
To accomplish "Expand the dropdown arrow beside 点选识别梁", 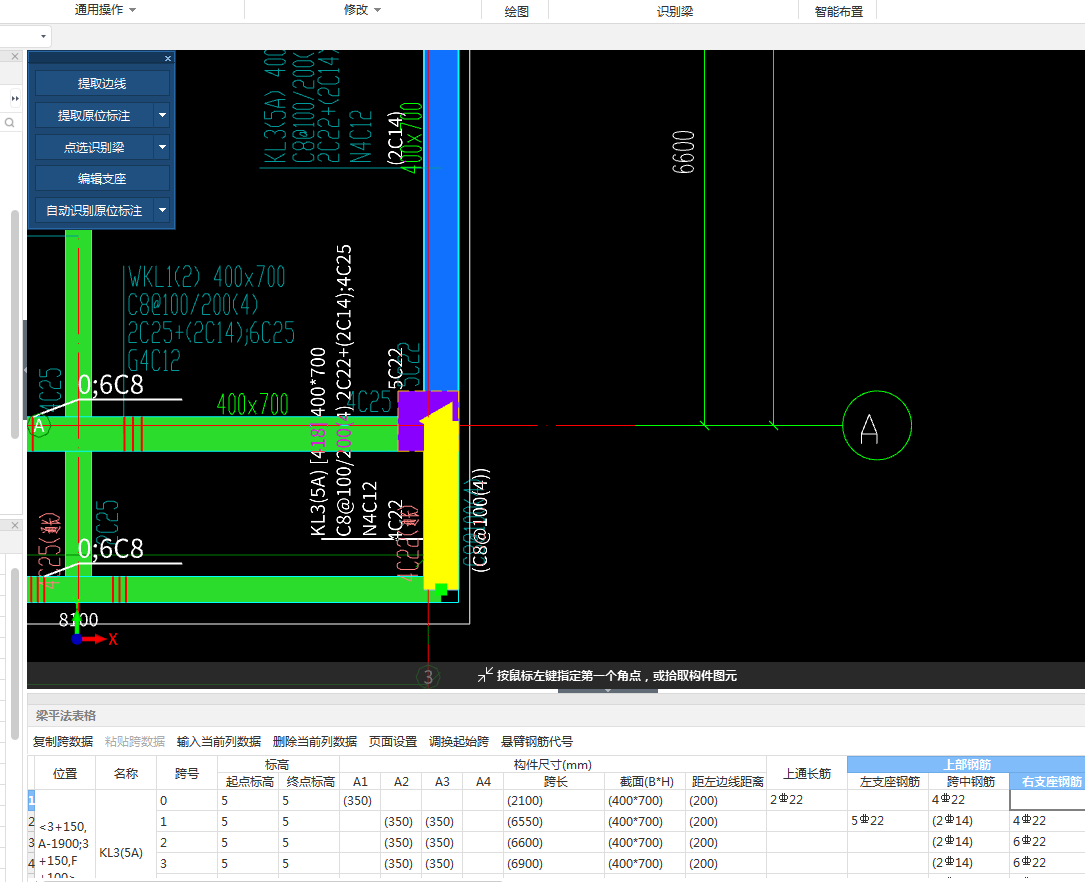I will 162,147.
